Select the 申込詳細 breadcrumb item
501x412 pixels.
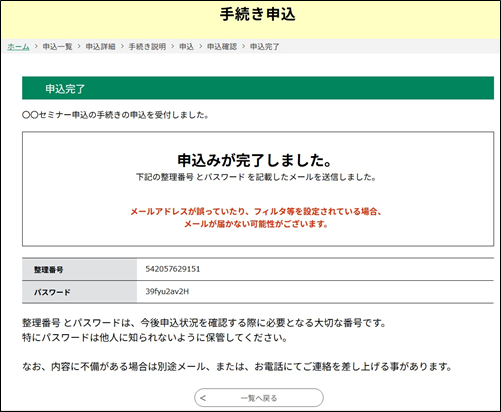[100, 46]
